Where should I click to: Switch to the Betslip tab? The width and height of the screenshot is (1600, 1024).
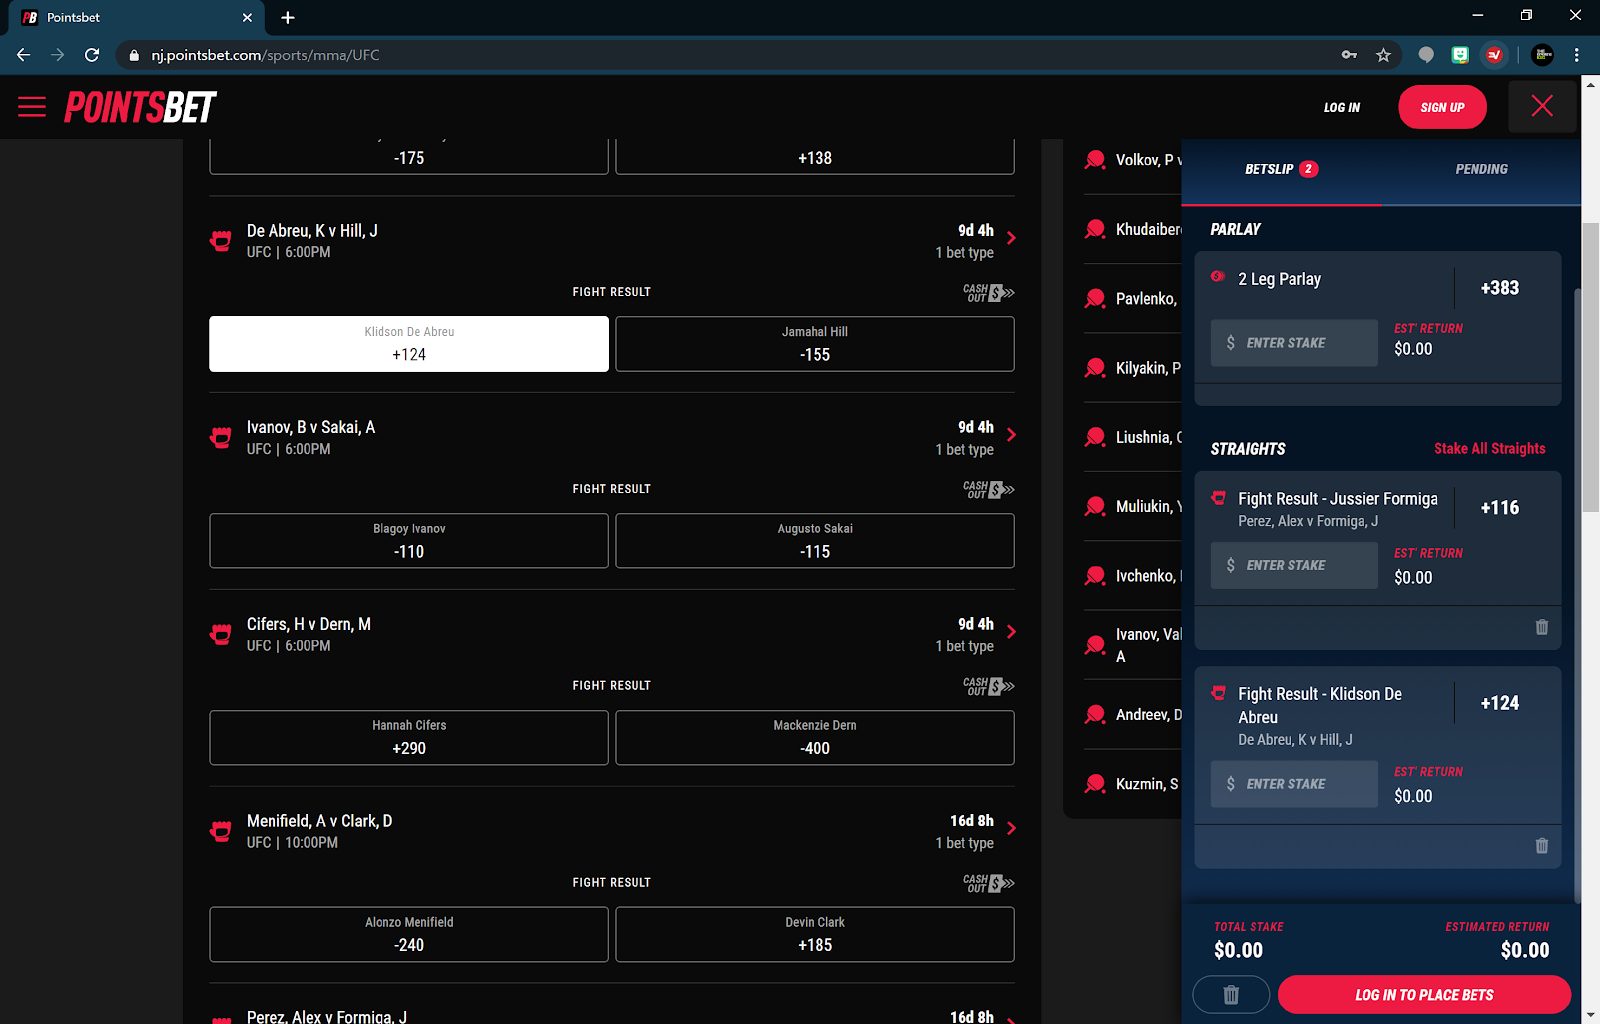1279,169
